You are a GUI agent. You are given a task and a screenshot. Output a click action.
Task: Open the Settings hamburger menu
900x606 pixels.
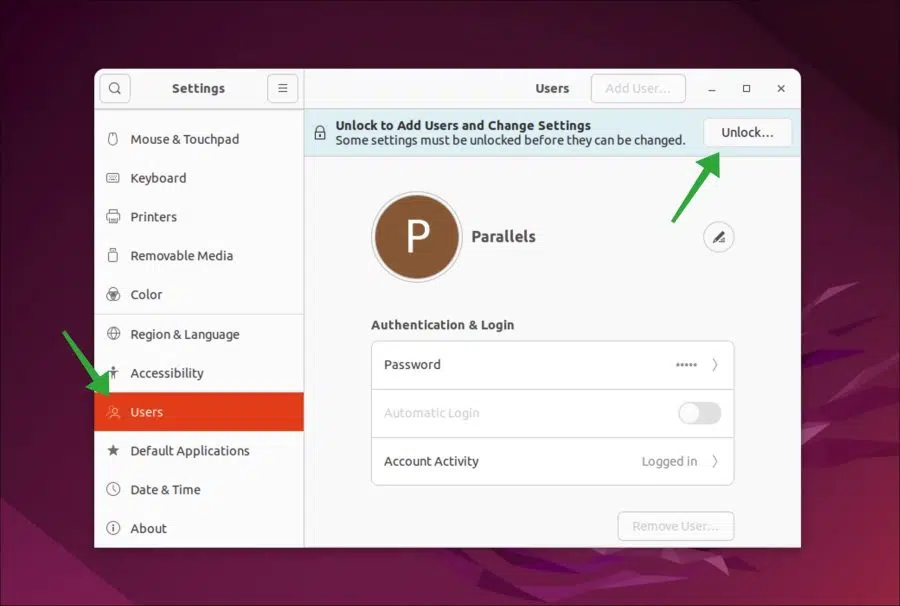pos(282,88)
